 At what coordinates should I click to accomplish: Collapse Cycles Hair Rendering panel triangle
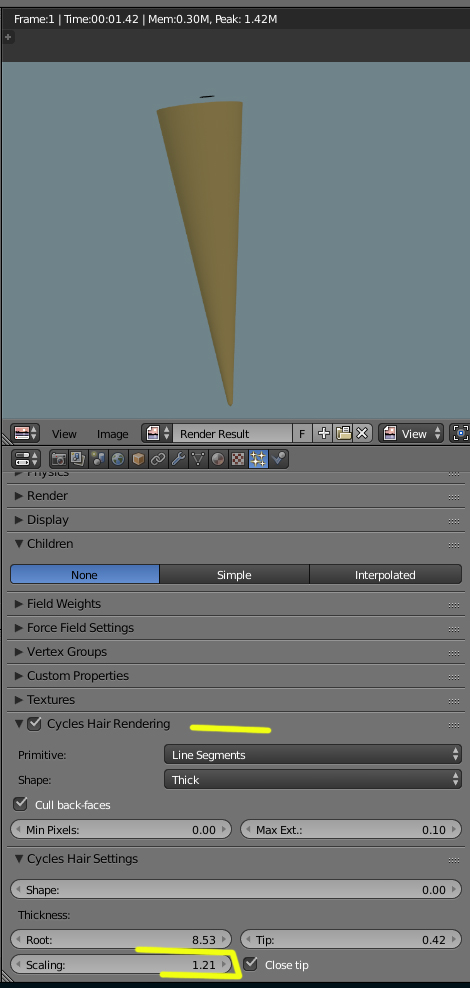(x=19, y=724)
